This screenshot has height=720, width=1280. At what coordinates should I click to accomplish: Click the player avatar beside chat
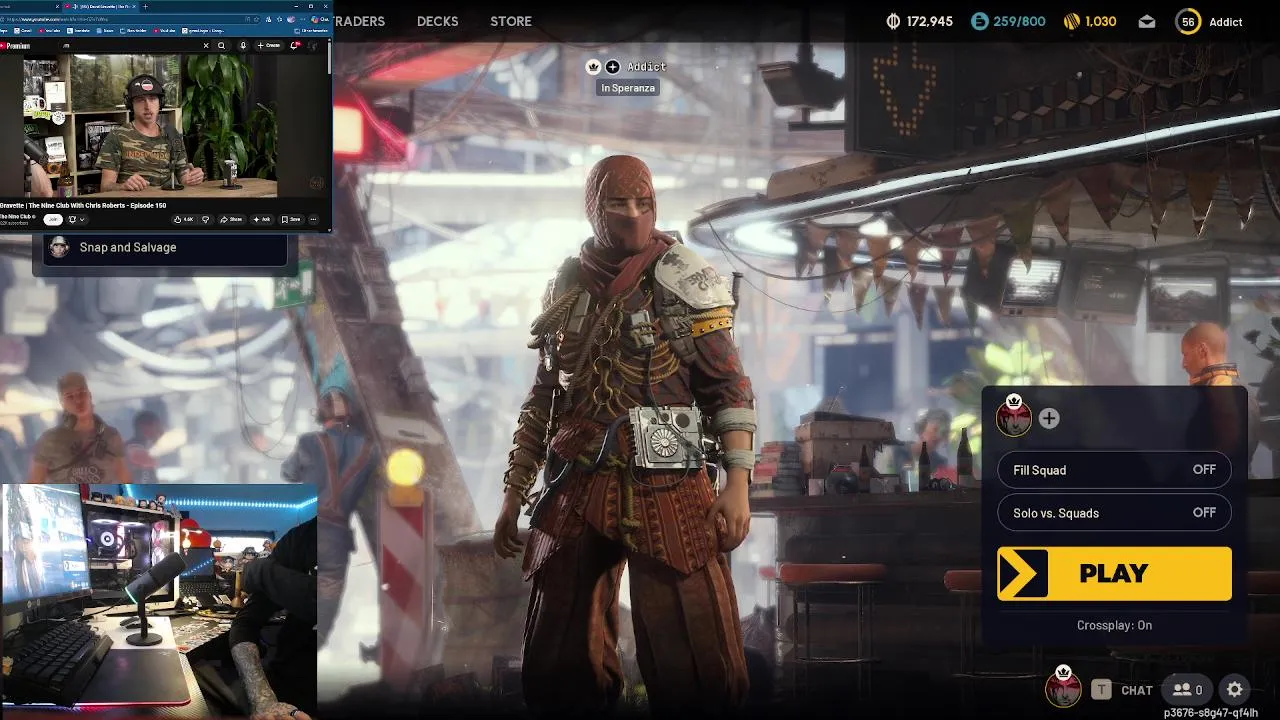tap(1063, 687)
